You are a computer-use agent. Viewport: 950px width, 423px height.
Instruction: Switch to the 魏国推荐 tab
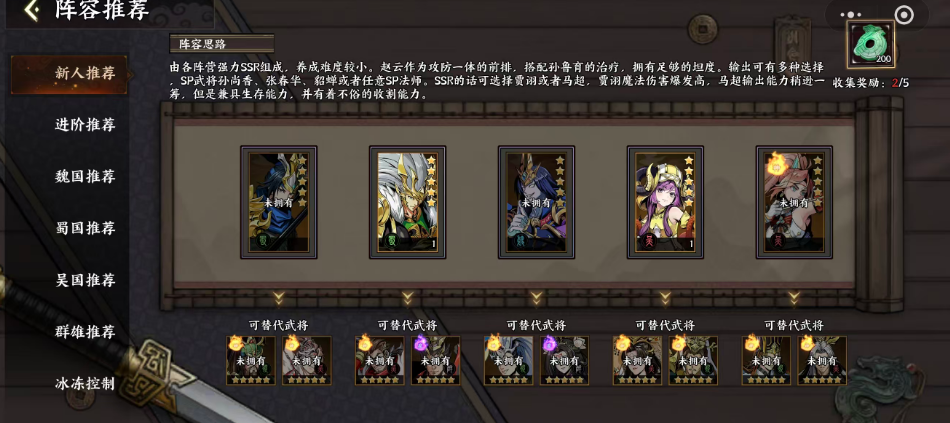point(85,177)
